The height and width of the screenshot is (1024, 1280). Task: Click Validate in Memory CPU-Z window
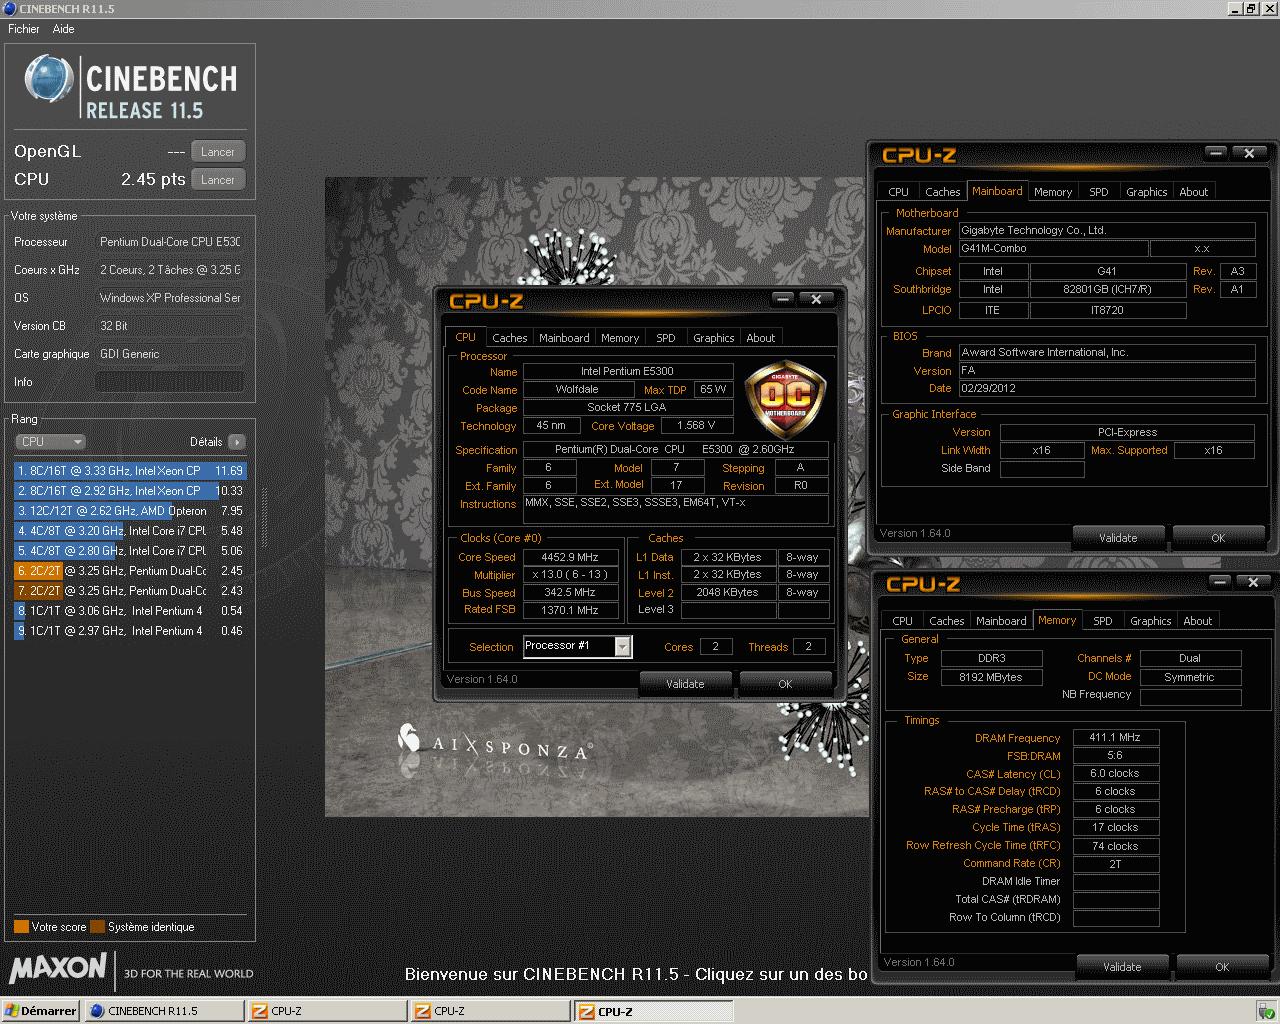[1122, 967]
